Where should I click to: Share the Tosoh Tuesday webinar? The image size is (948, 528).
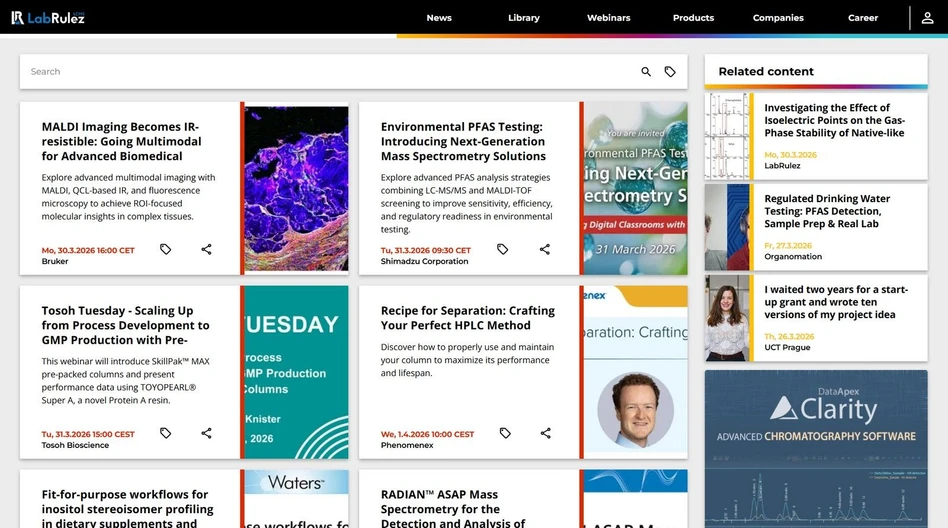click(206, 433)
